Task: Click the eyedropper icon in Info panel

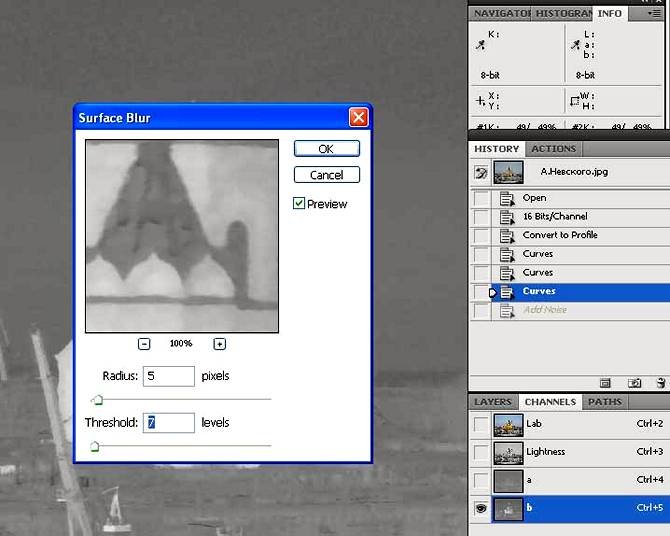Action: click(481, 44)
